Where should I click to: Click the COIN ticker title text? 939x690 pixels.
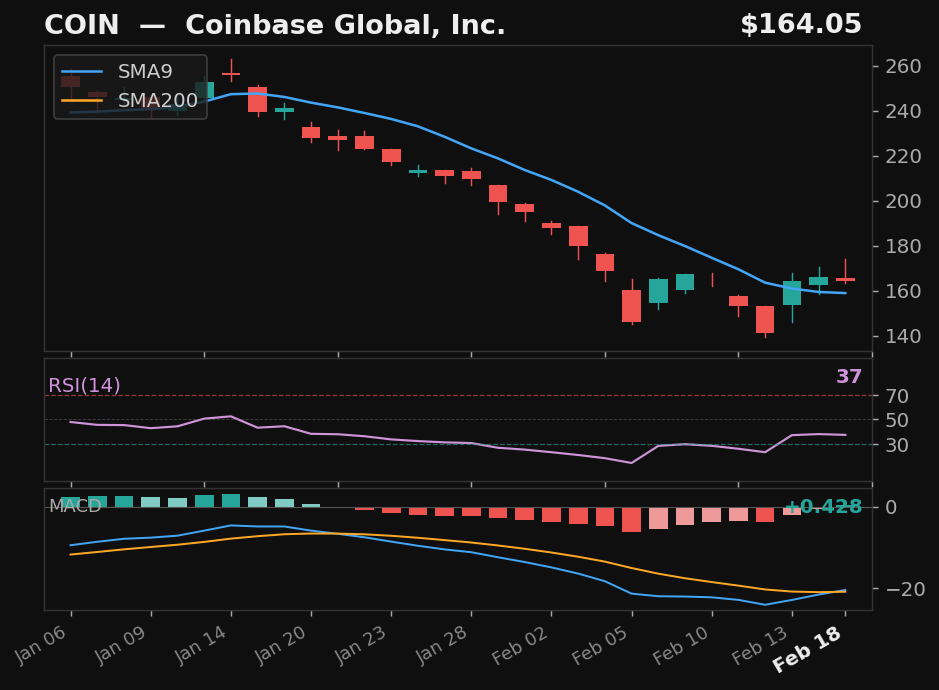point(81,25)
